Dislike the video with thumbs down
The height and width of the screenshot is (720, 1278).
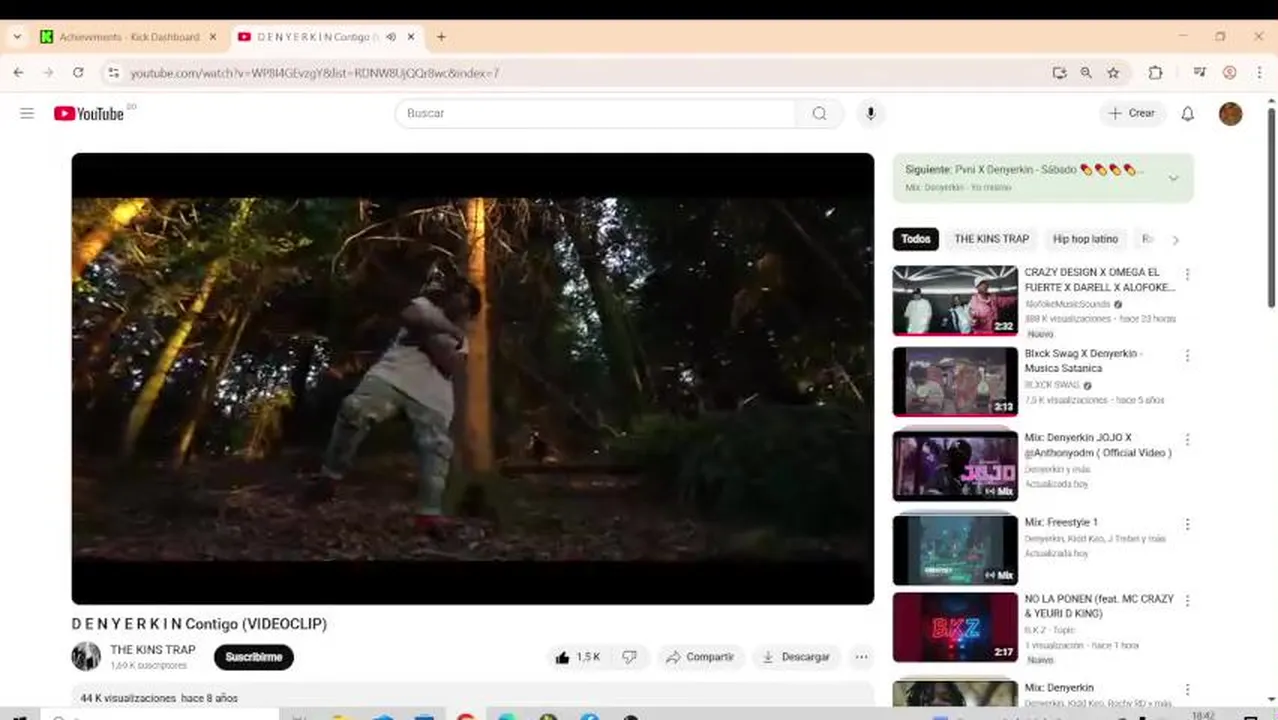click(630, 657)
